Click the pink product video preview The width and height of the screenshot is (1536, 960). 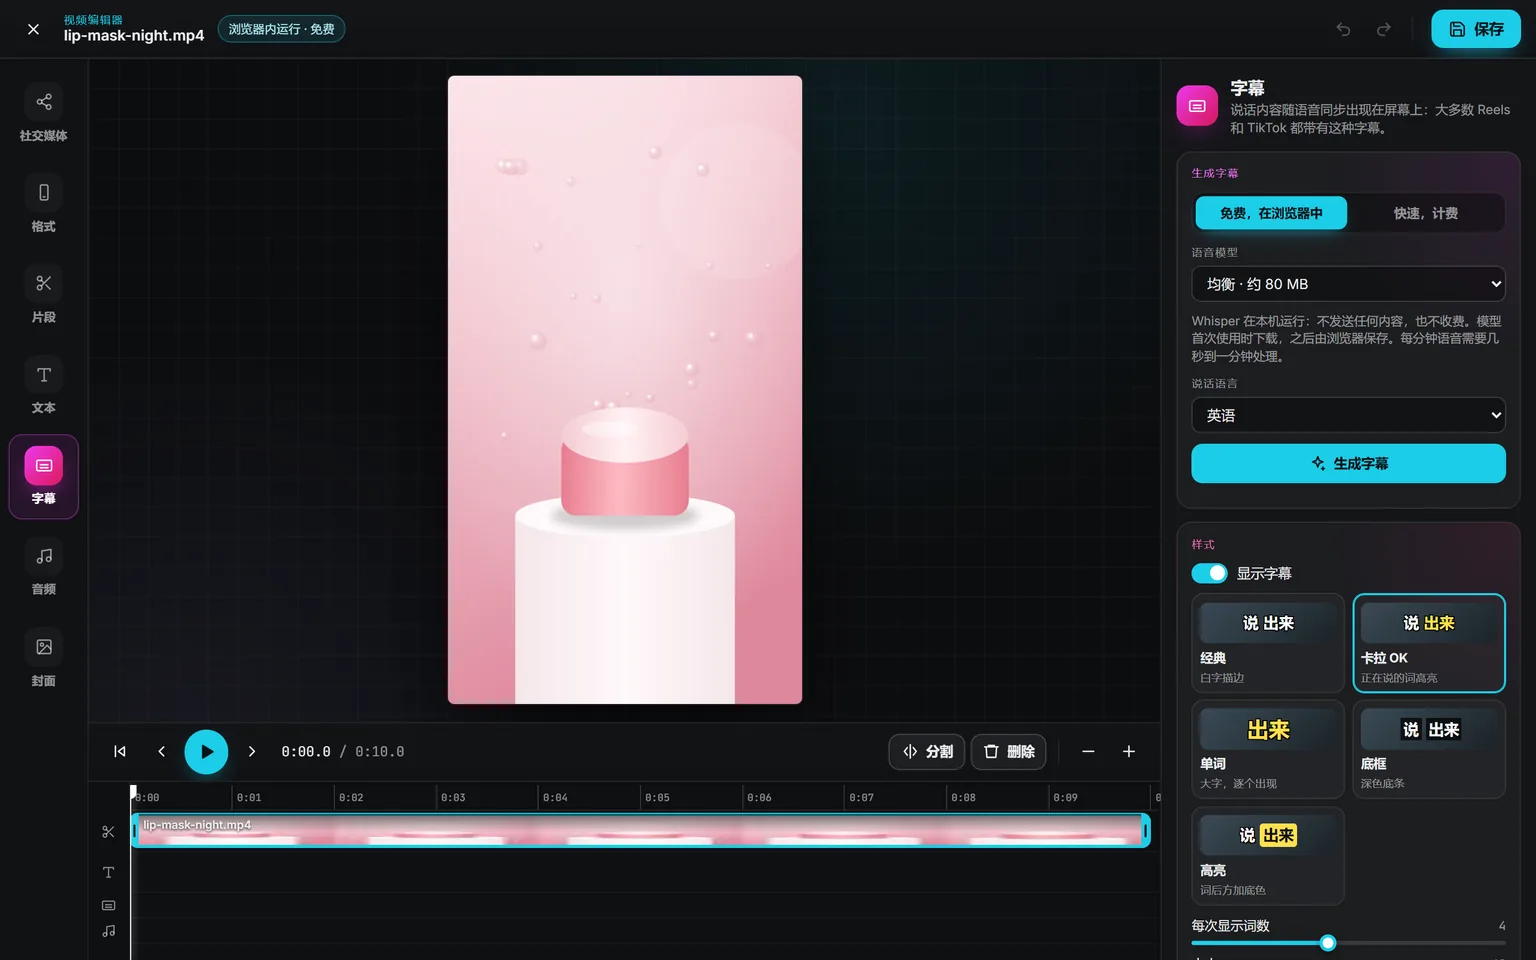(x=625, y=390)
